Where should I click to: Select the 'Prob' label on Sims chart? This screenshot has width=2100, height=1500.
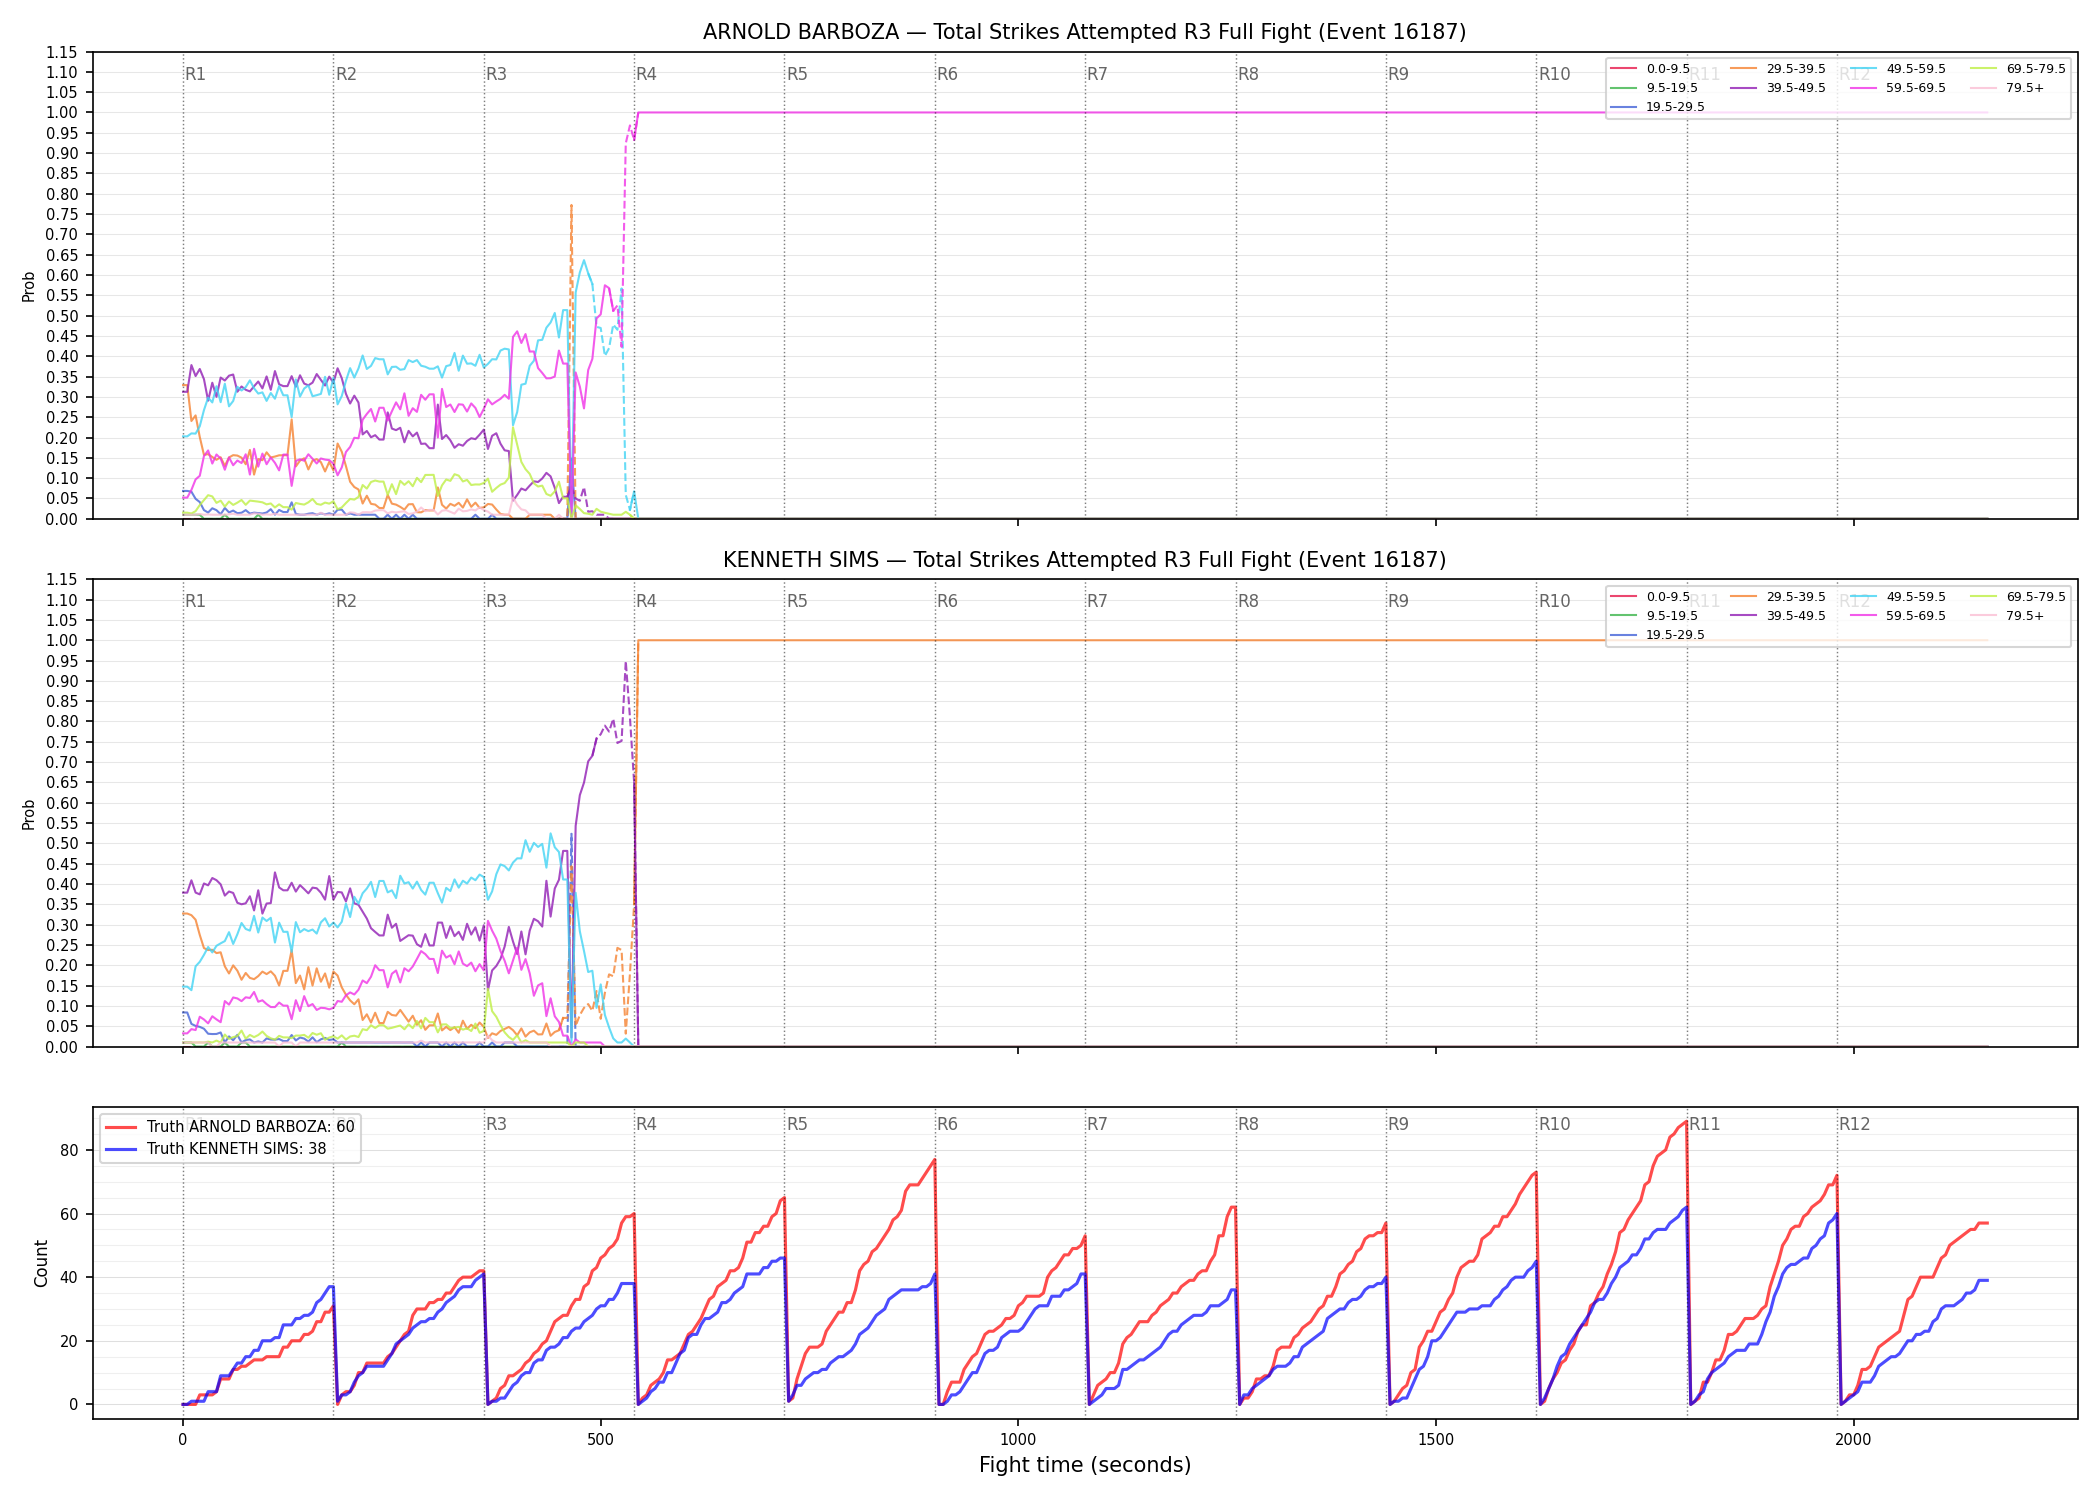(29, 814)
